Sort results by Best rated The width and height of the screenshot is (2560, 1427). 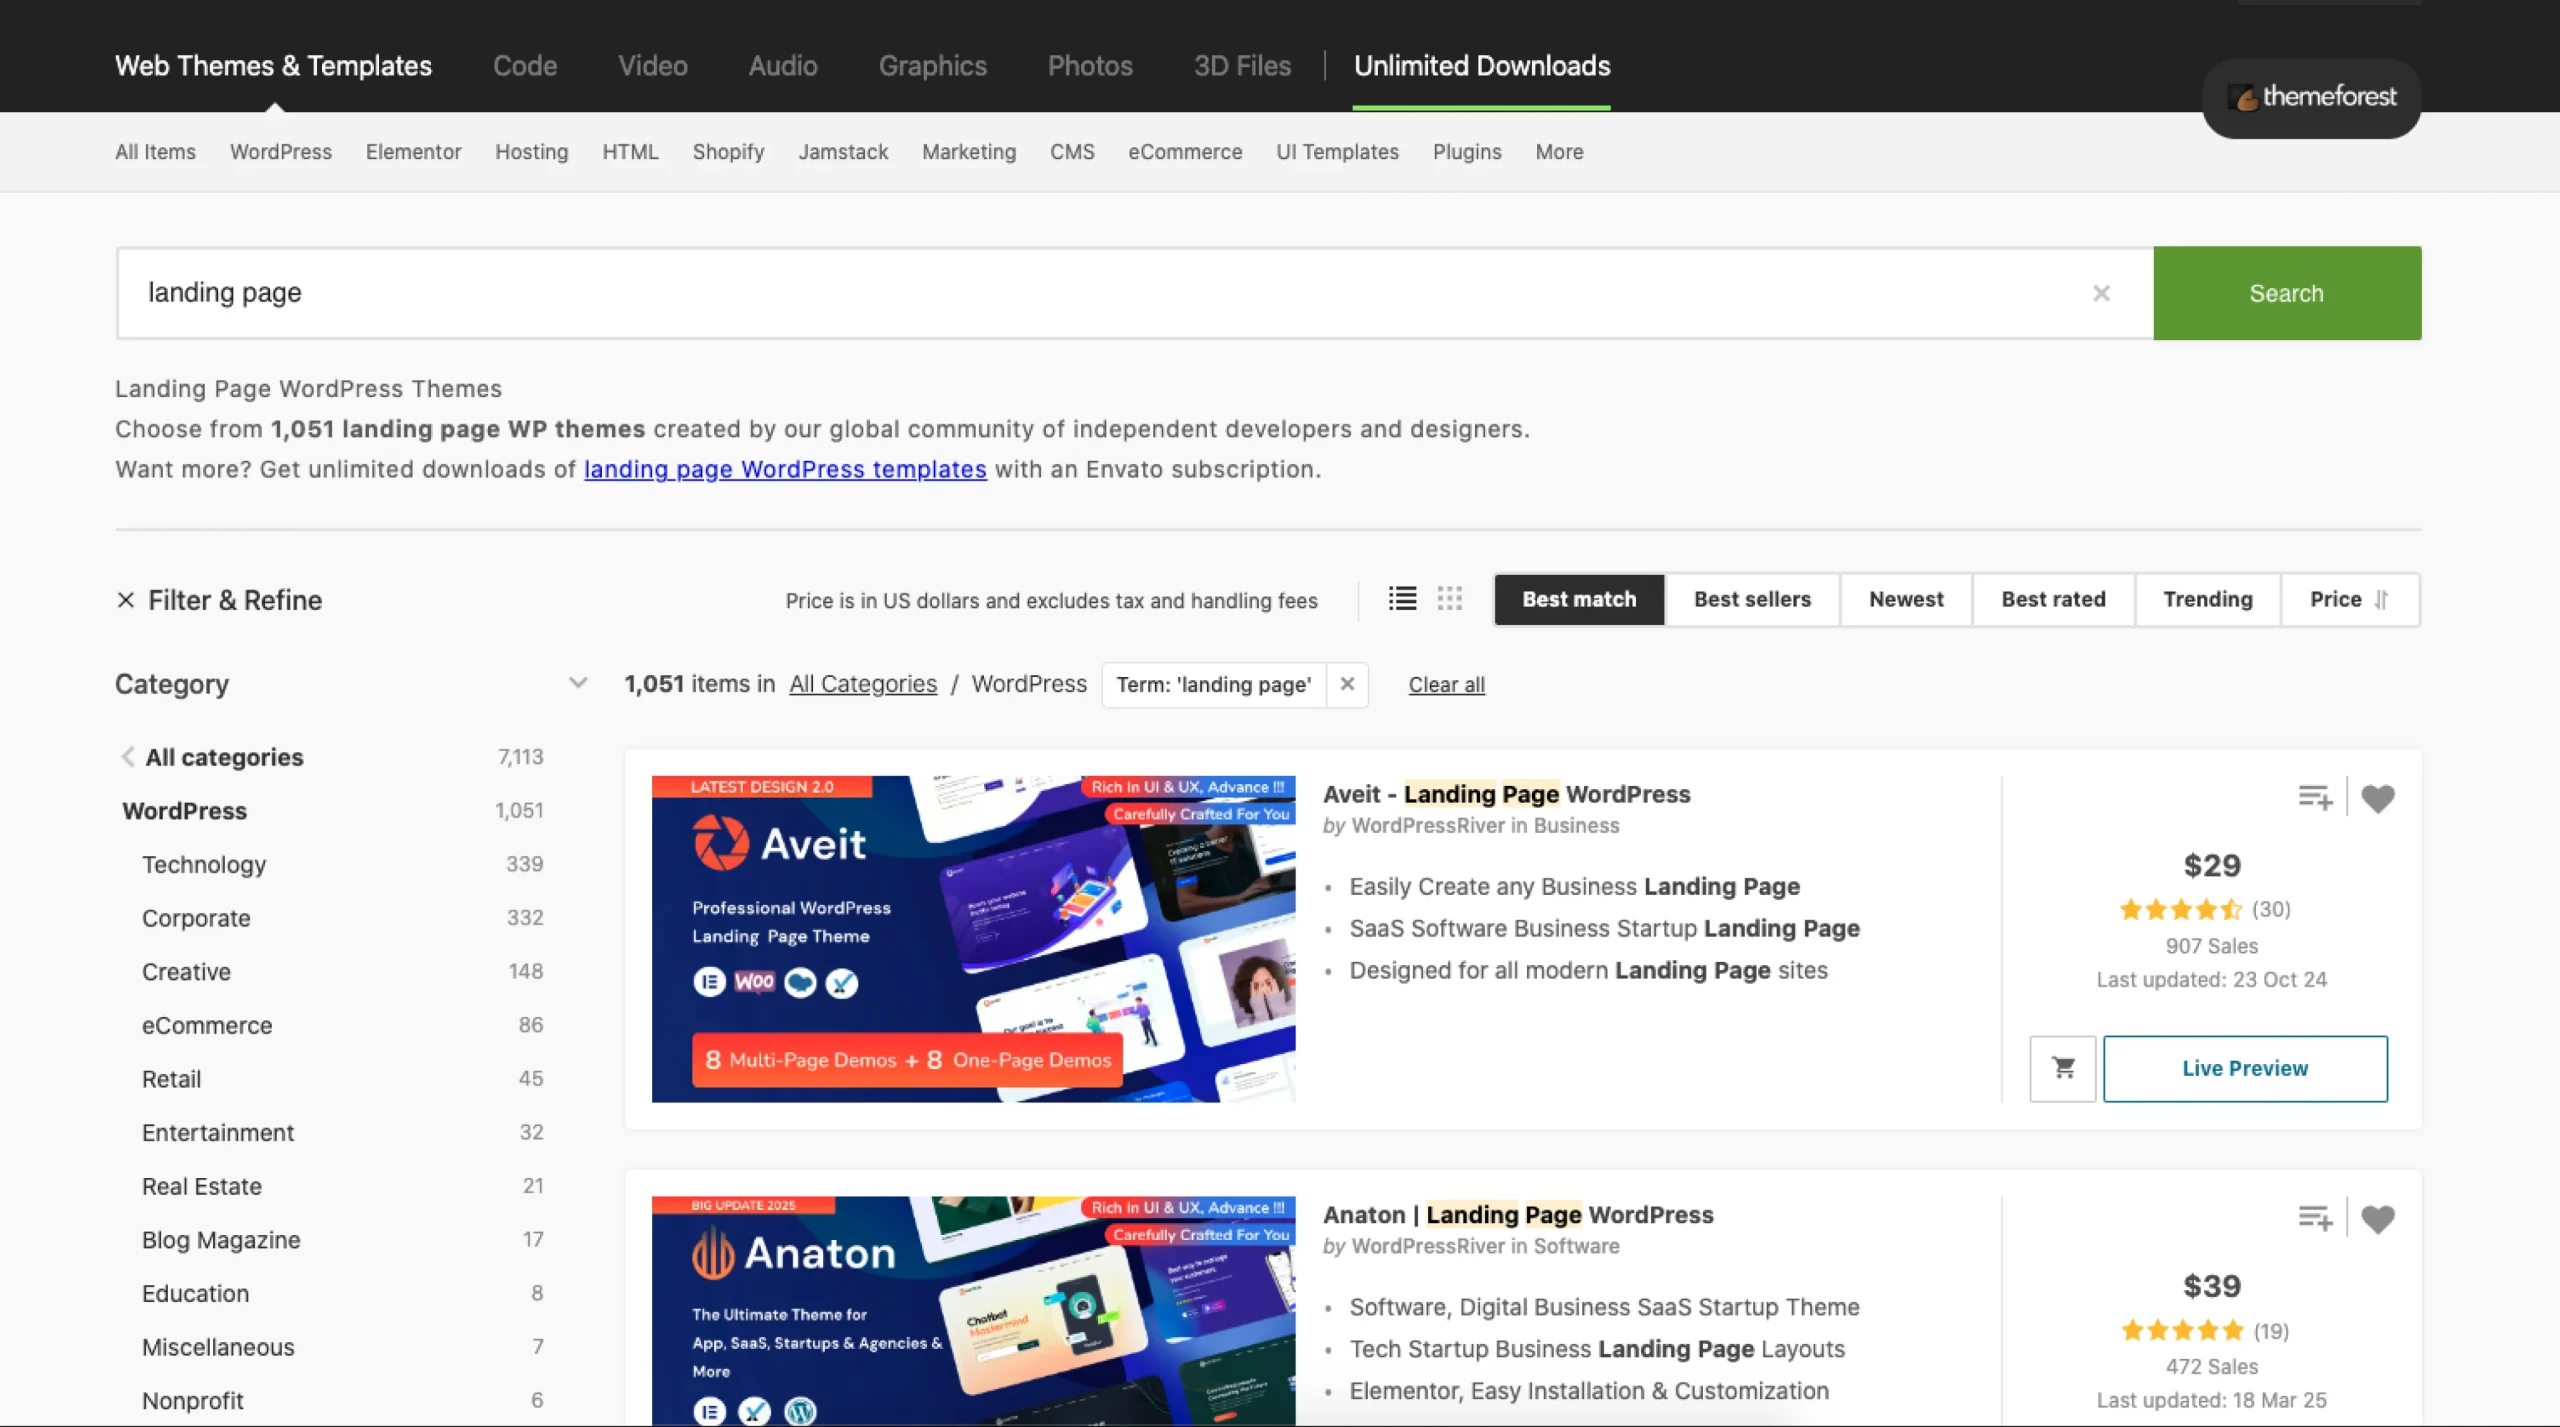pyautogui.click(x=2053, y=599)
